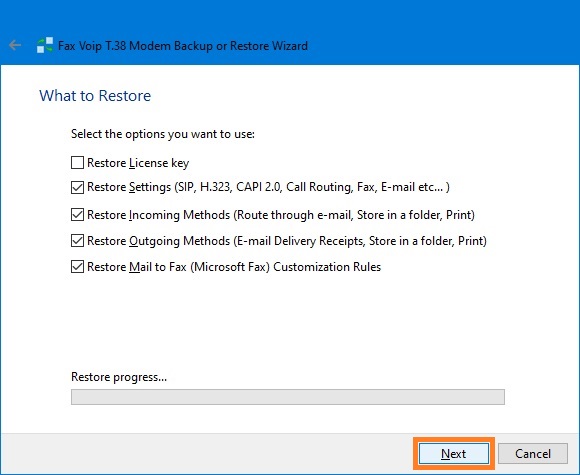
Task: Click the 'Route through e-mail' incoming methods text
Action: click(294, 215)
